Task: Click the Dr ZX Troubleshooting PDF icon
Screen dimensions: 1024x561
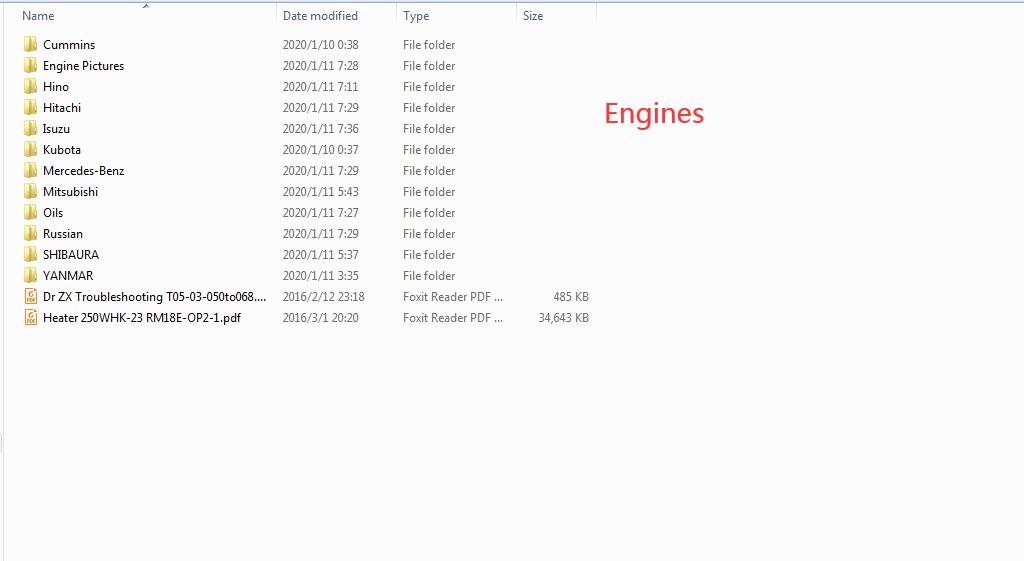Action: tap(30, 297)
